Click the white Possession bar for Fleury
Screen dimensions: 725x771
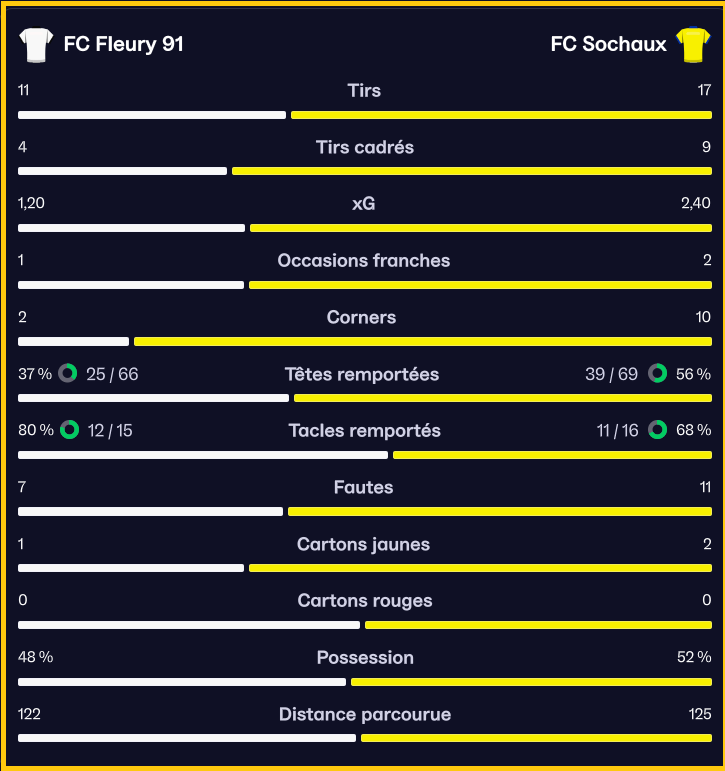click(x=182, y=682)
